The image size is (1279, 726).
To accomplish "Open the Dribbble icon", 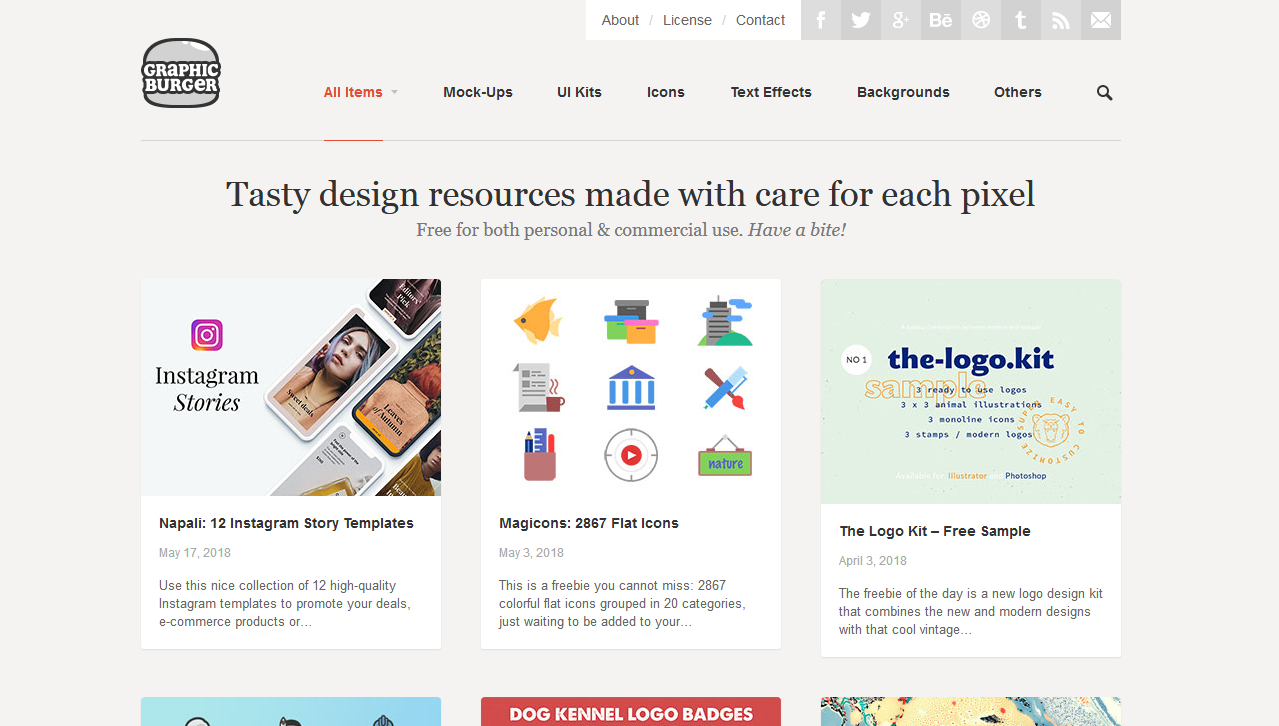I will [981, 20].
